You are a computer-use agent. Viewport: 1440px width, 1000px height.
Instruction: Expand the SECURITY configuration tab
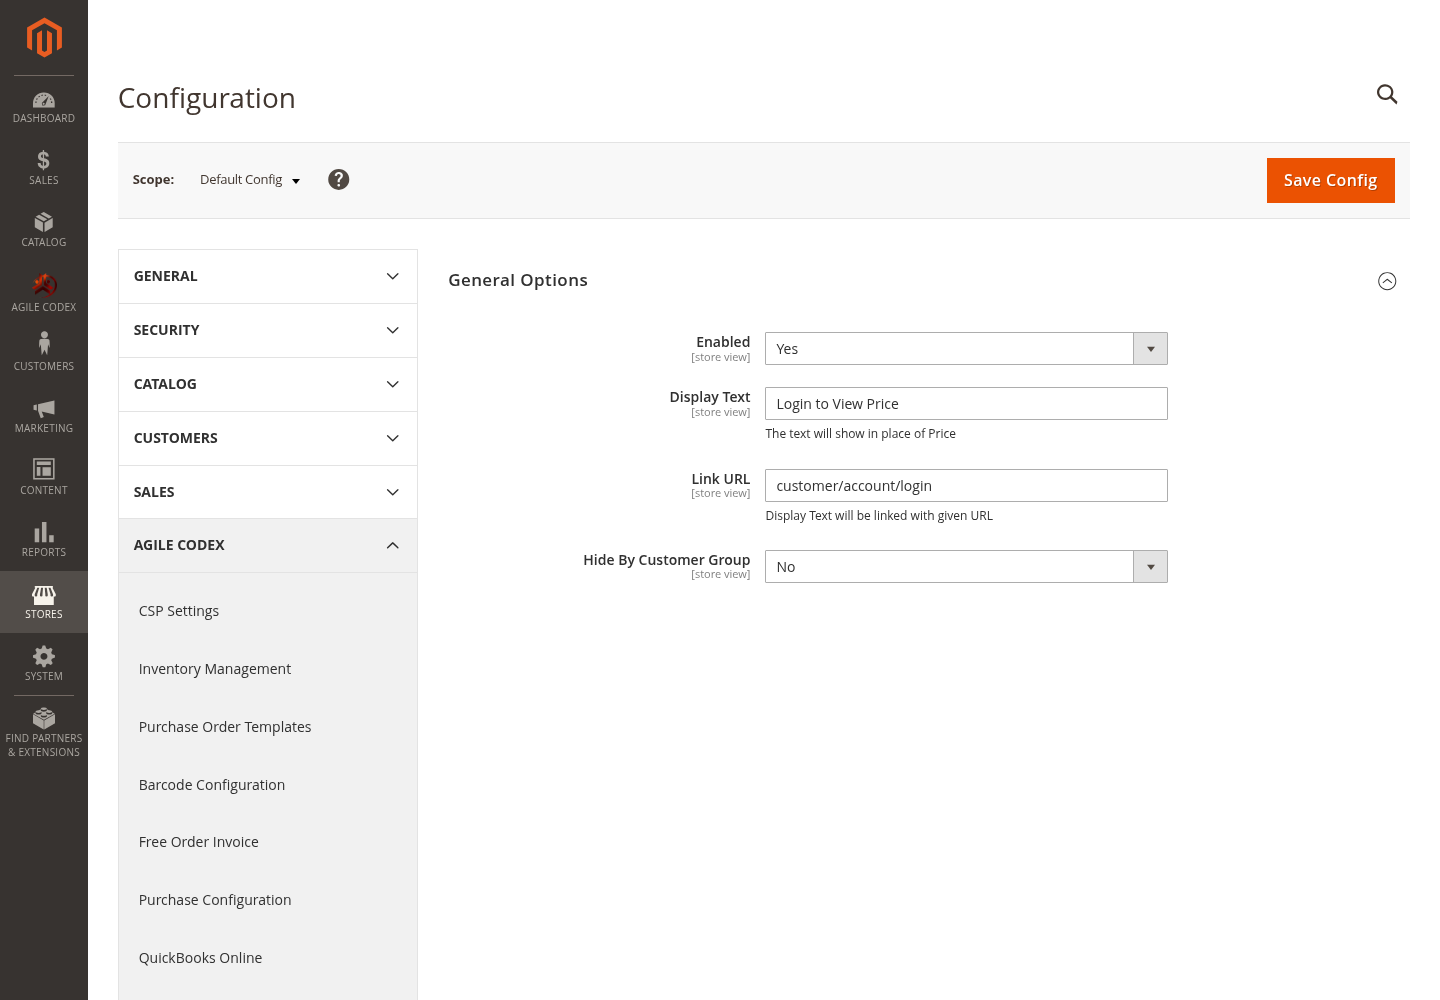(268, 330)
